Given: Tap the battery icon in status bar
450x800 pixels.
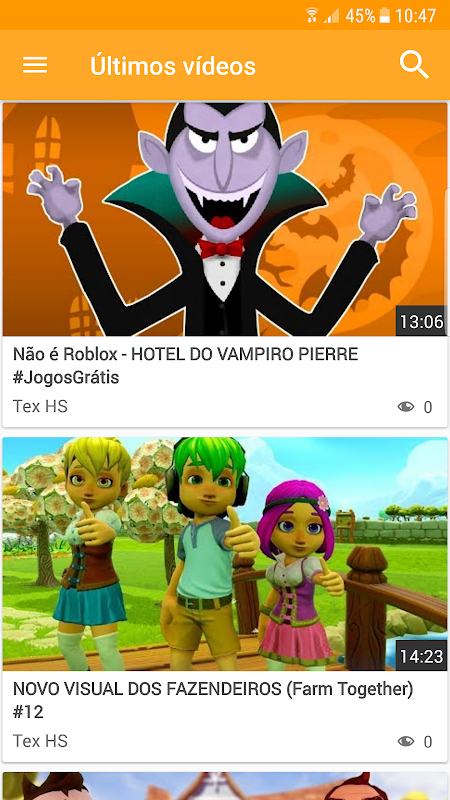Looking at the screenshot, I should tap(385, 15).
